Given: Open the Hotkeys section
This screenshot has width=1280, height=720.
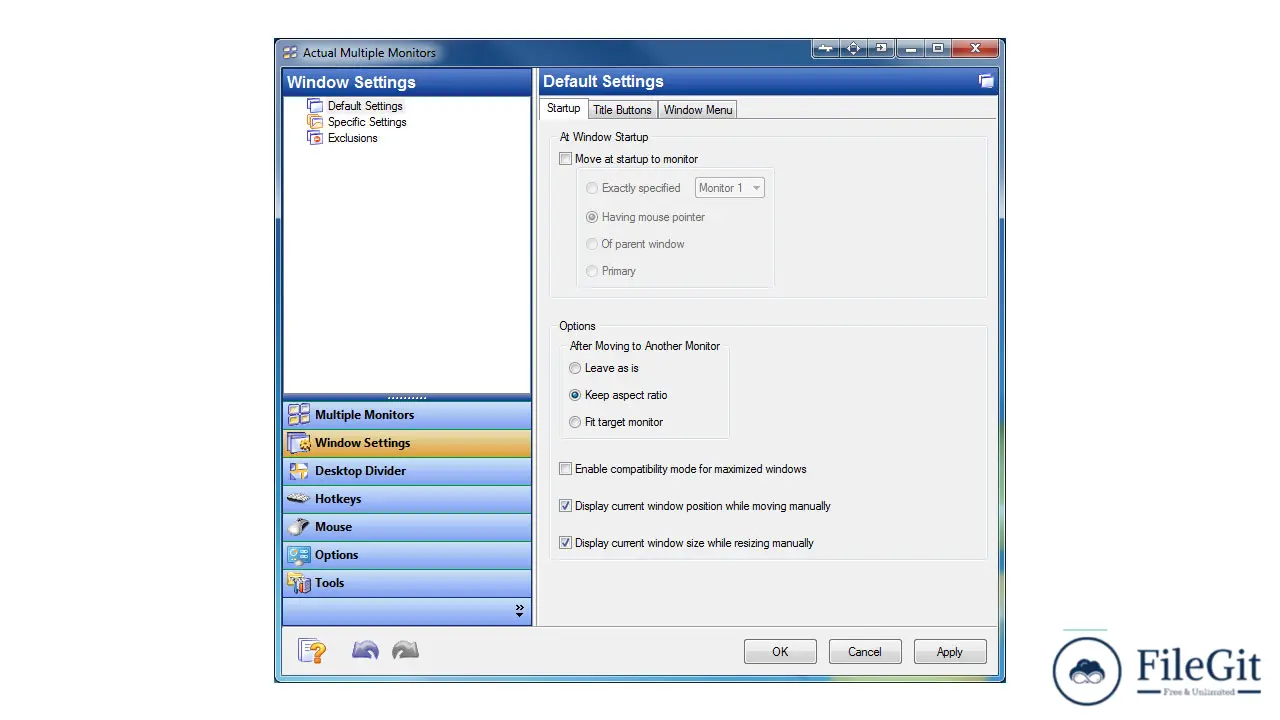Looking at the screenshot, I should (407, 499).
